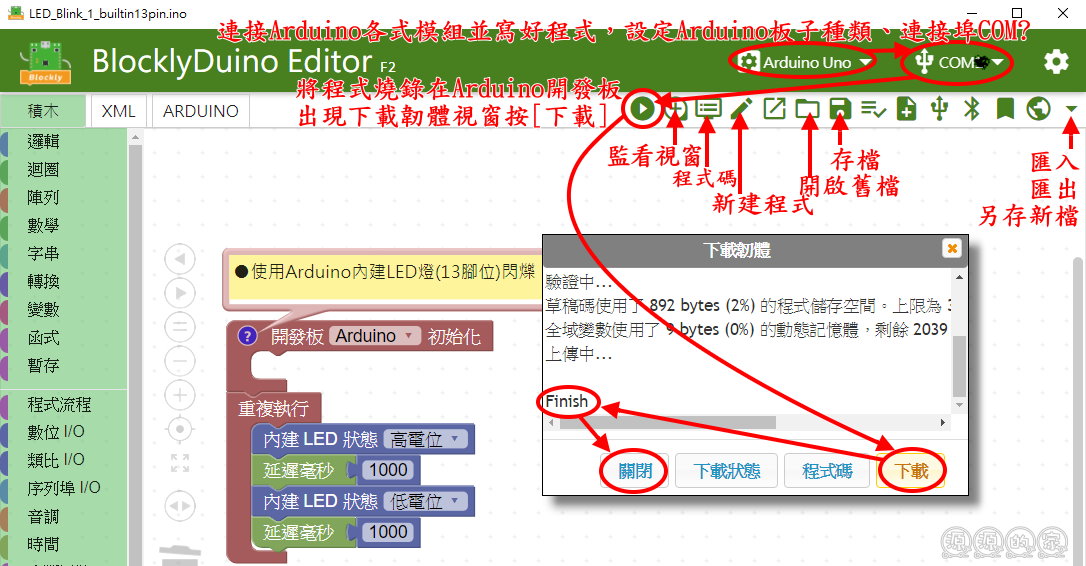Switch to the XML tab
This screenshot has height=566, width=1086.
point(118,111)
